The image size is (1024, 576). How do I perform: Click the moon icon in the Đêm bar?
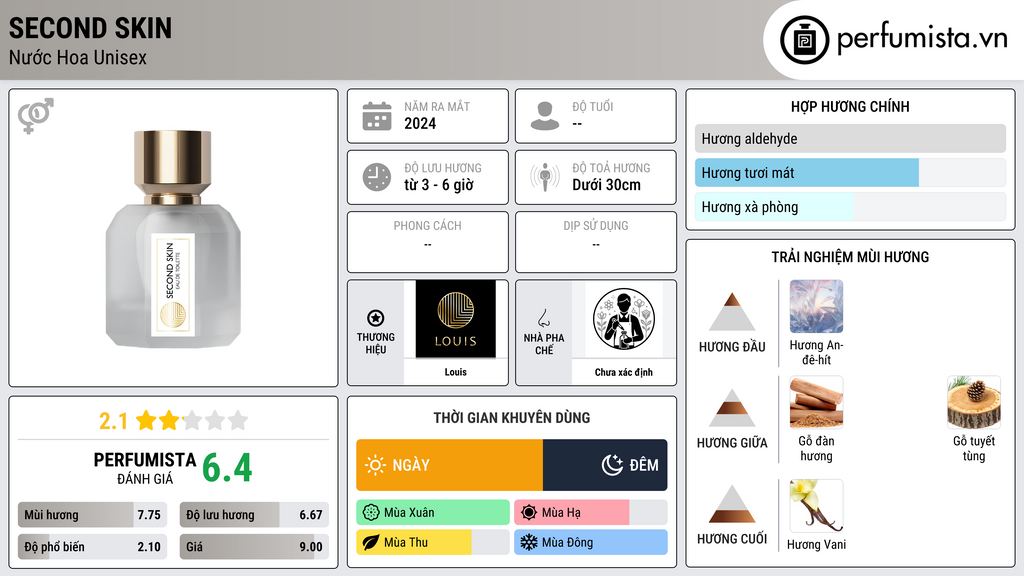pyautogui.click(x=612, y=465)
